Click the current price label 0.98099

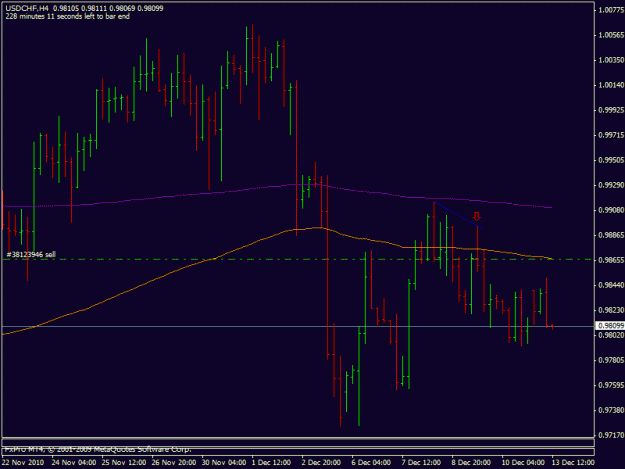click(610, 326)
